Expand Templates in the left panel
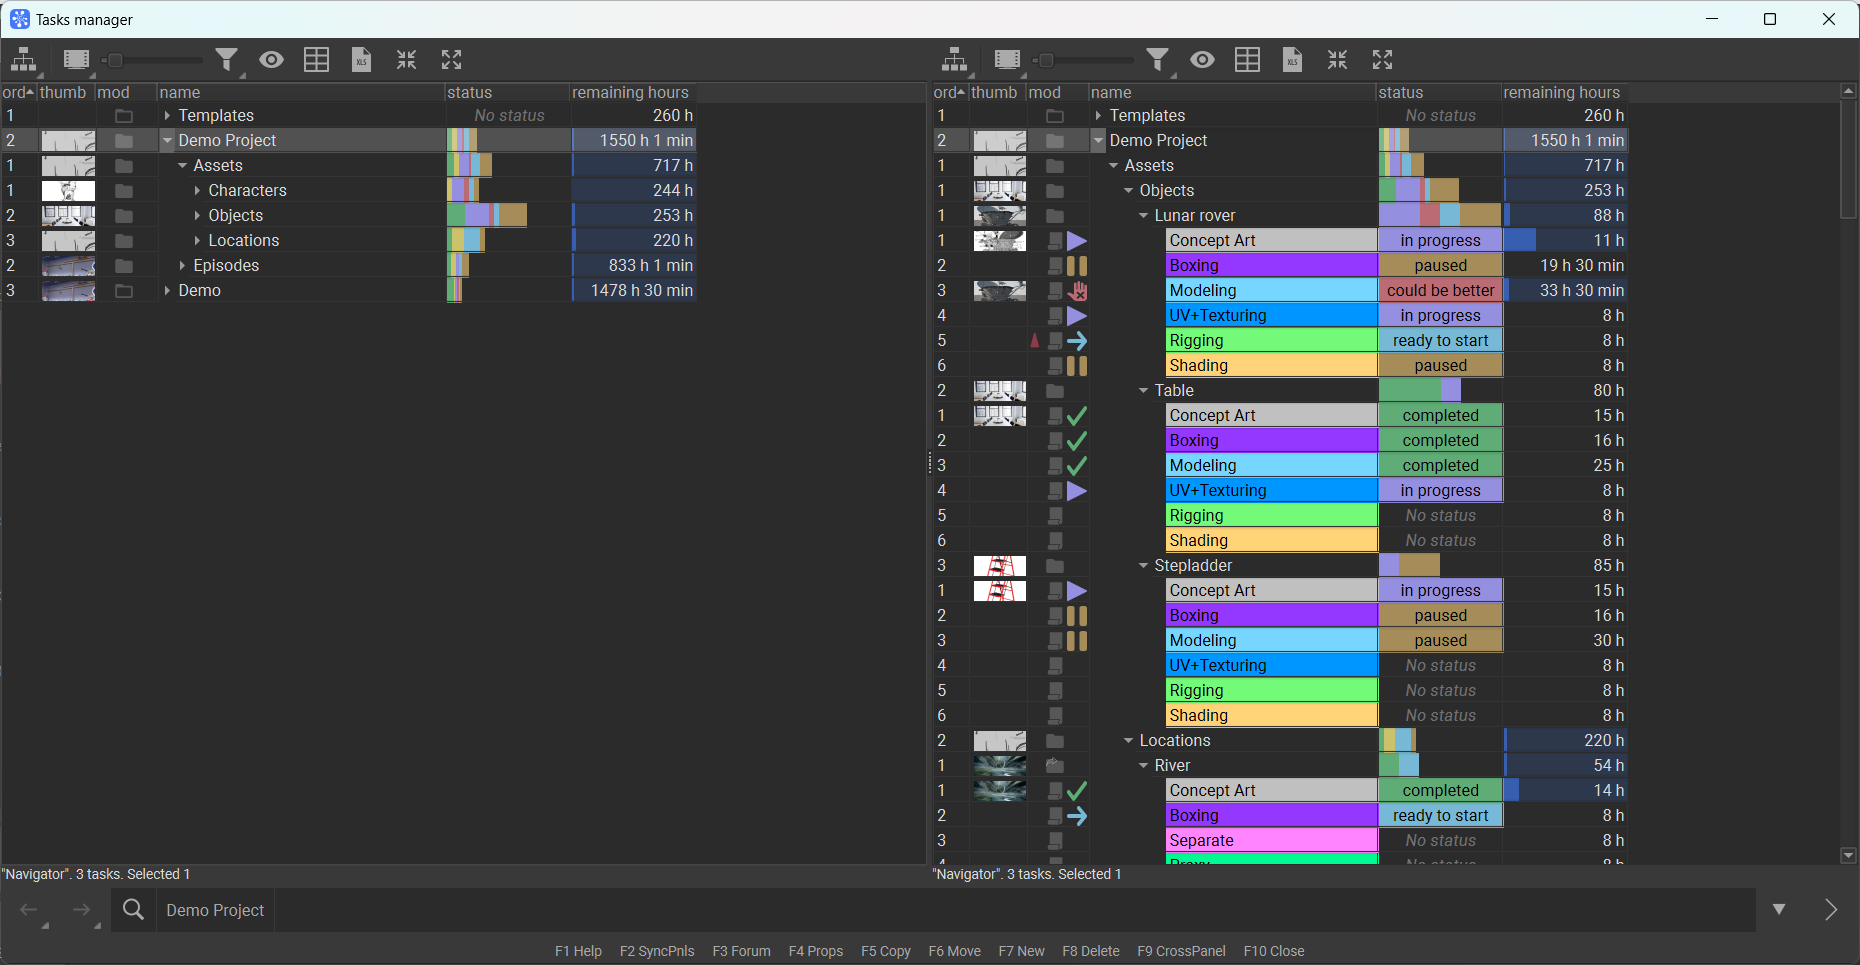Viewport: 1860px width, 965px height. pos(167,116)
